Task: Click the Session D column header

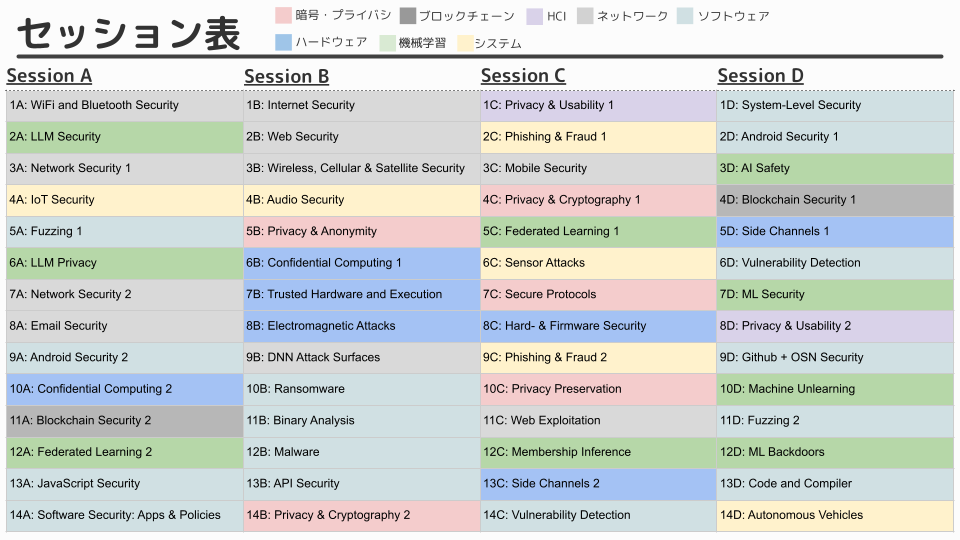Action: 760,76
